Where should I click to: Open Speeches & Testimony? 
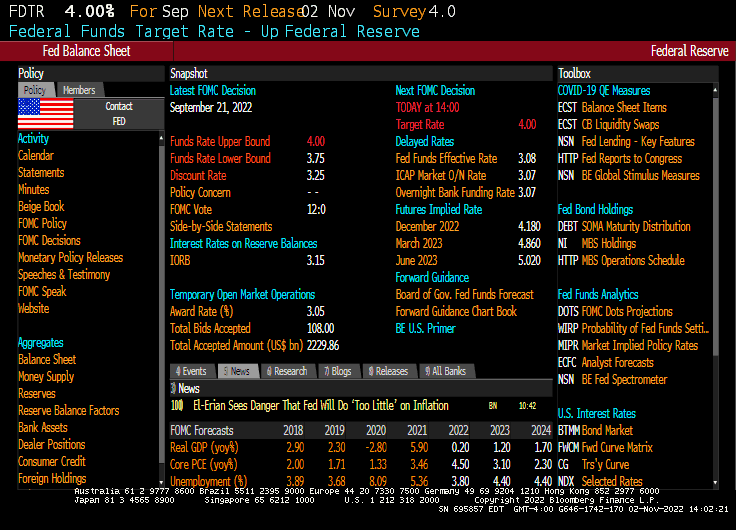pos(64,274)
